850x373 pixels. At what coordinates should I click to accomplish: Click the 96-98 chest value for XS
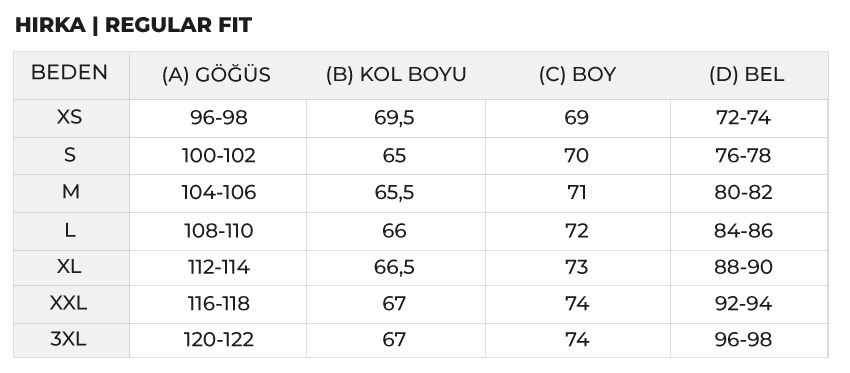click(218, 118)
